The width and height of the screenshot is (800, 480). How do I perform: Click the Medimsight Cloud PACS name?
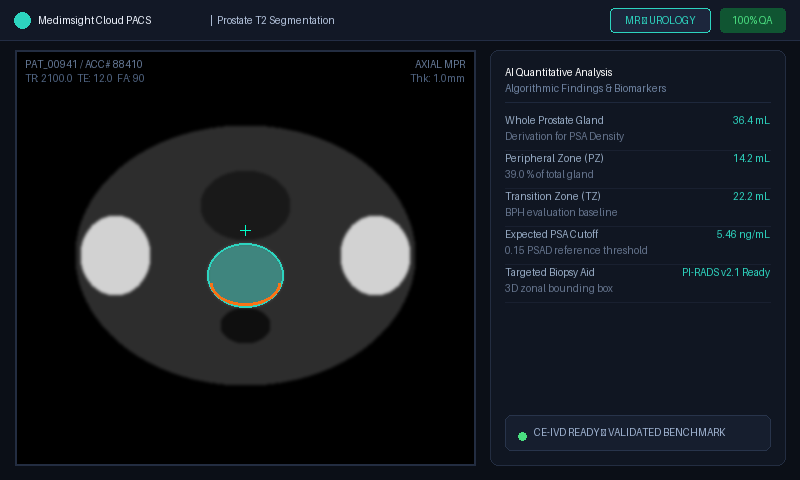[x=94, y=20]
